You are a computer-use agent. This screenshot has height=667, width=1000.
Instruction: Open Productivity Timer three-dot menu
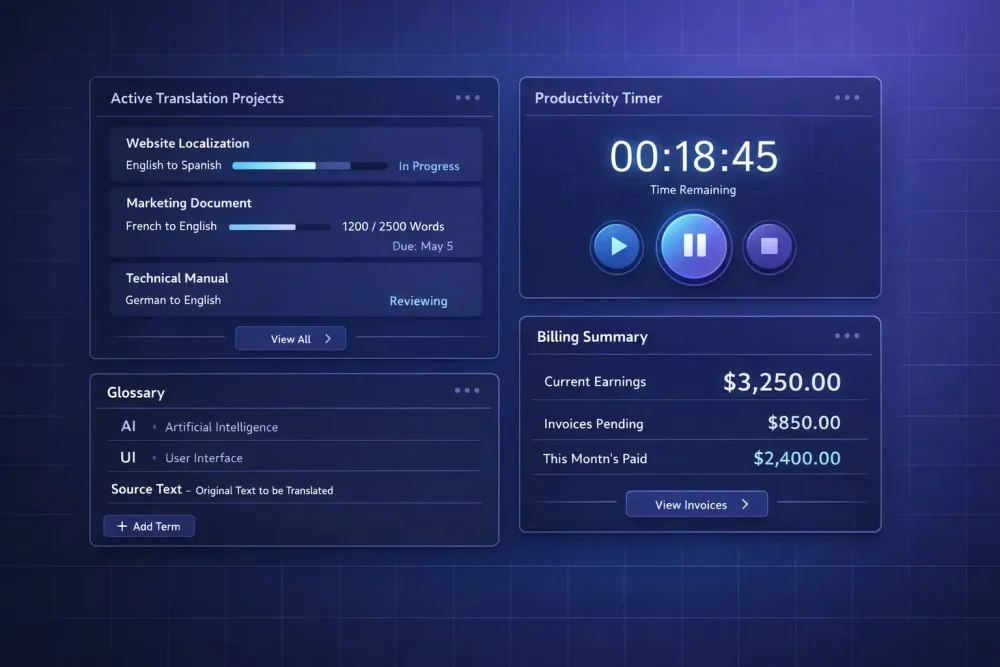pos(846,98)
